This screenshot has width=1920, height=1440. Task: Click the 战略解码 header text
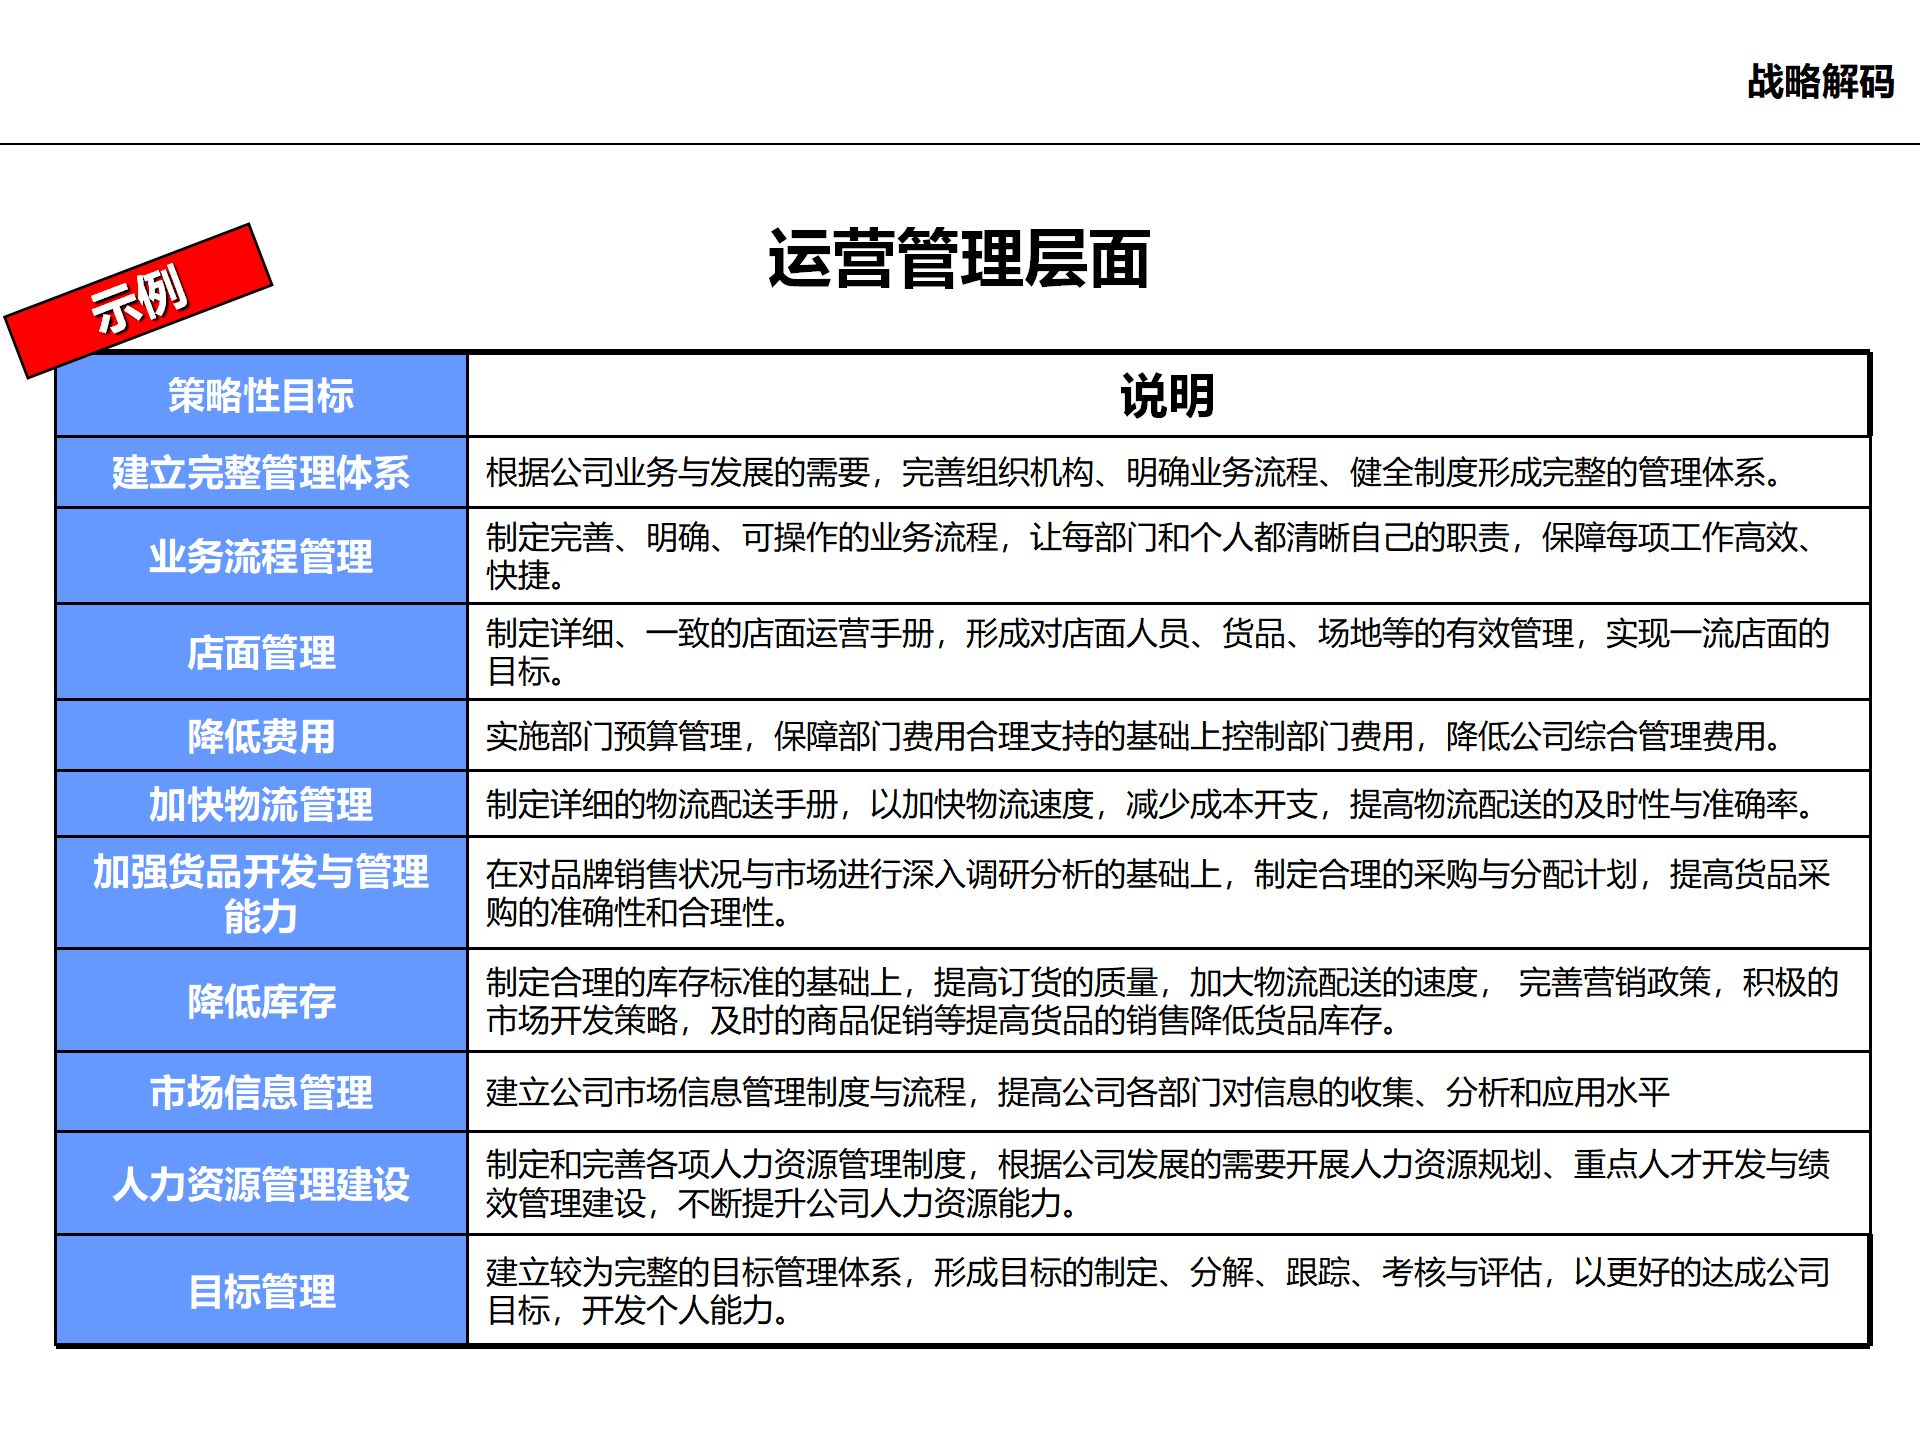pyautogui.click(x=1819, y=82)
